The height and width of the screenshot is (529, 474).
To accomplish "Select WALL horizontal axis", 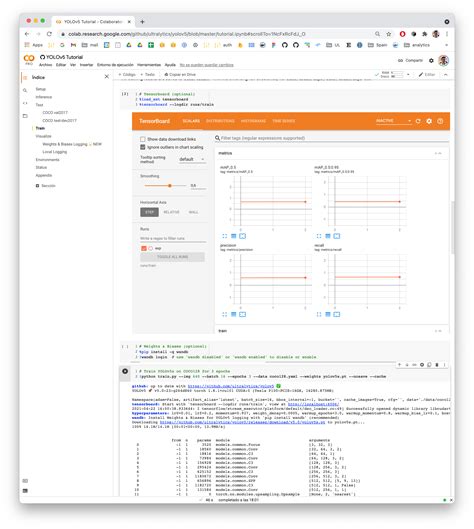I will click(193, 212).
